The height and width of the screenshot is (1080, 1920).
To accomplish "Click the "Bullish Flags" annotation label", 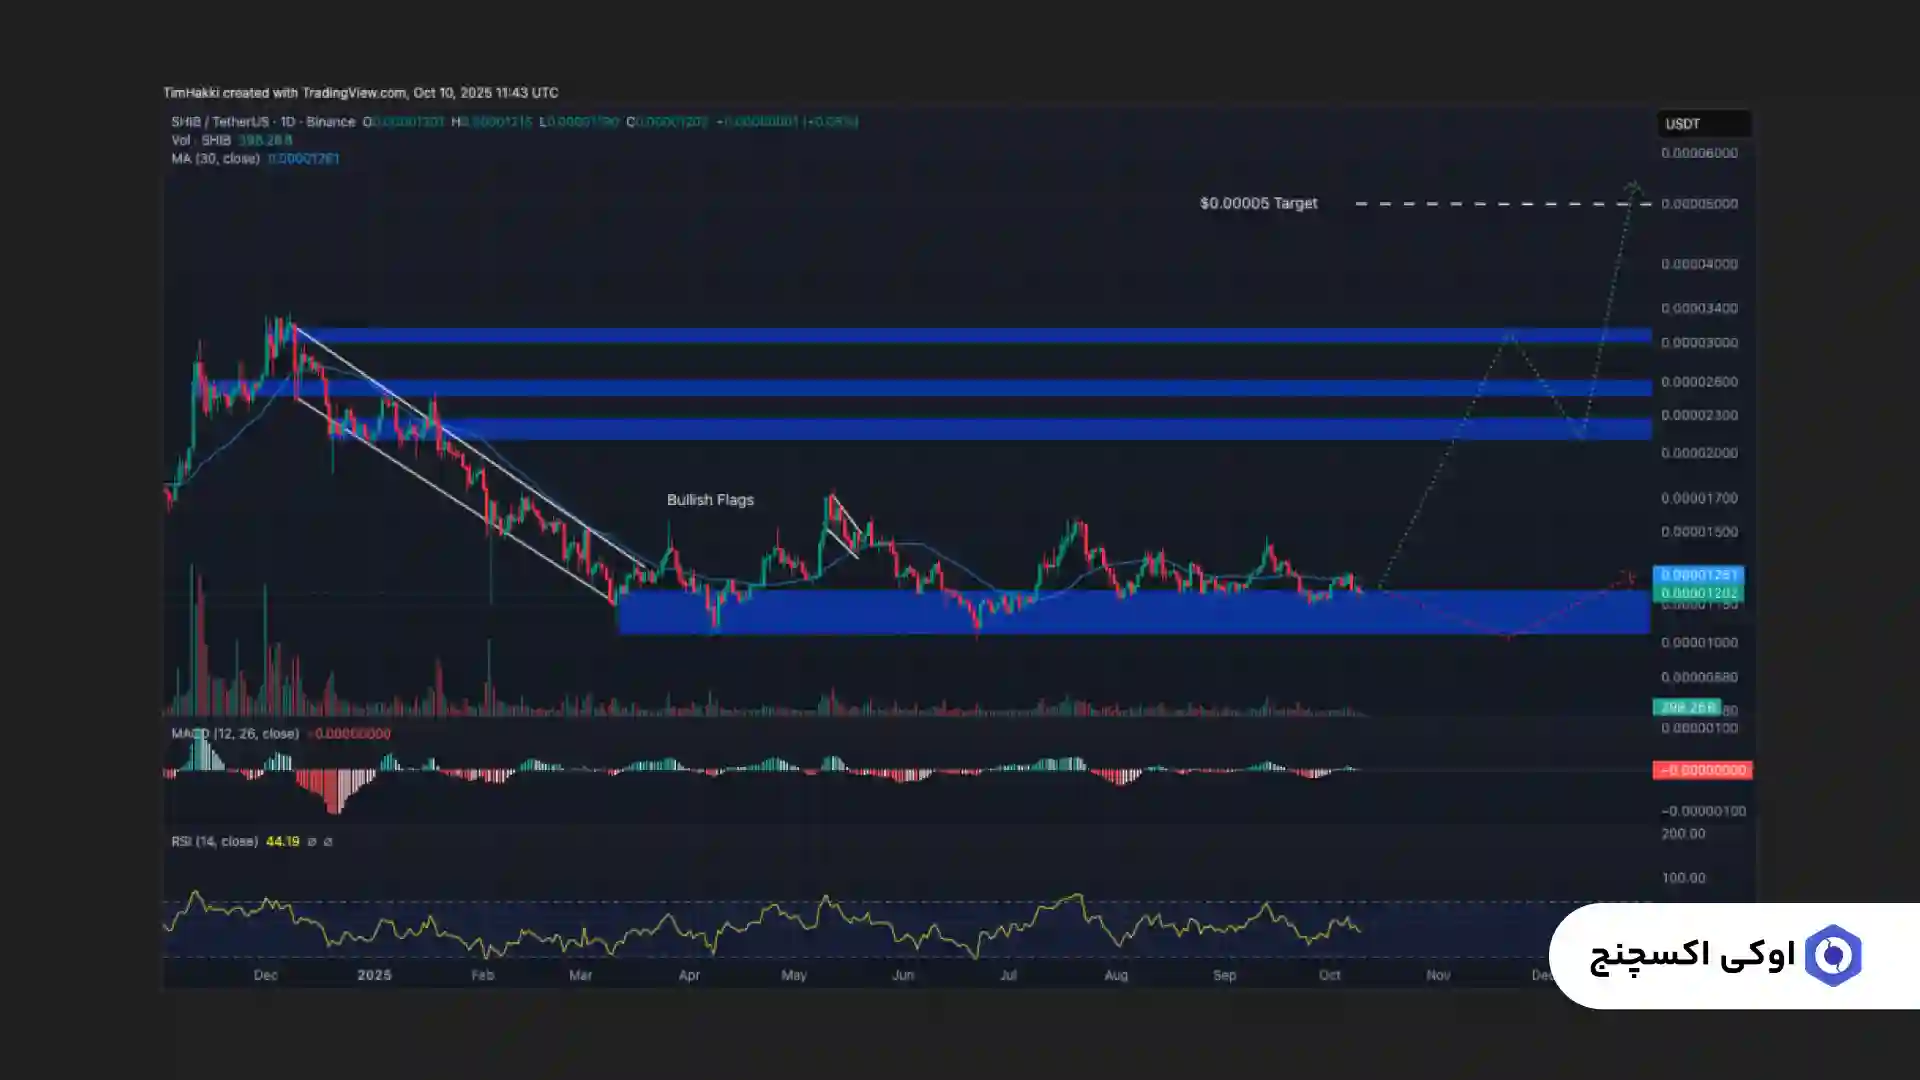I will click(x=710, y=500).
